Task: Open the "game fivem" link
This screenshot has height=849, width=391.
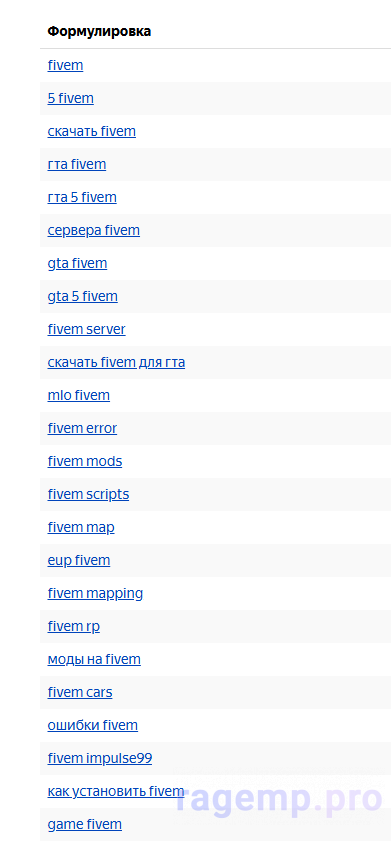Action: click(x=84, y=825)
